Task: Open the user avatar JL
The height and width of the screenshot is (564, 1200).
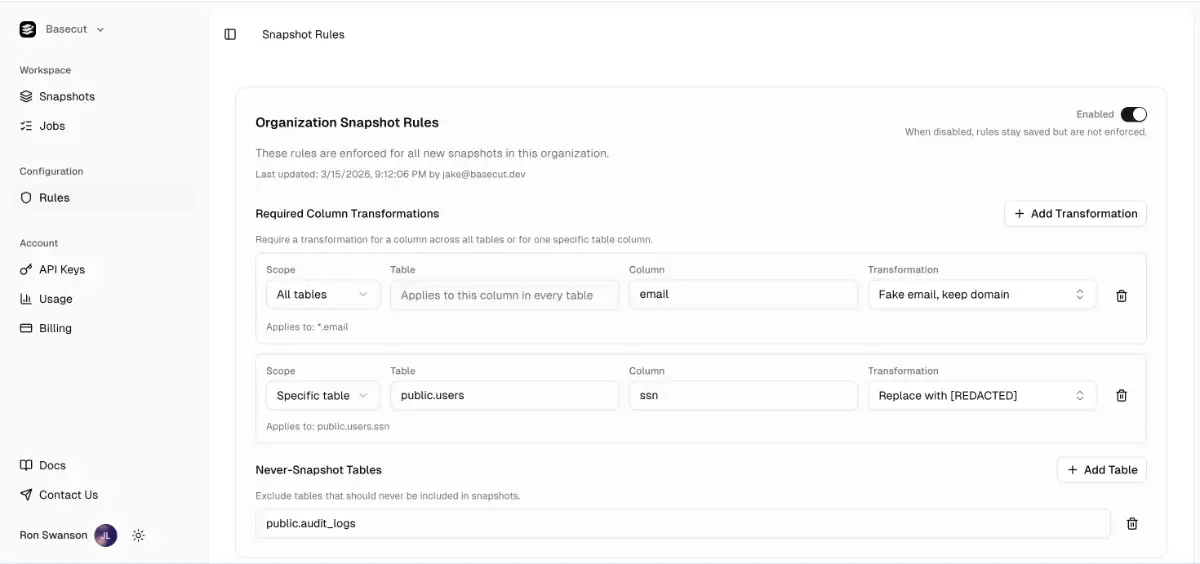Action: 106,536
